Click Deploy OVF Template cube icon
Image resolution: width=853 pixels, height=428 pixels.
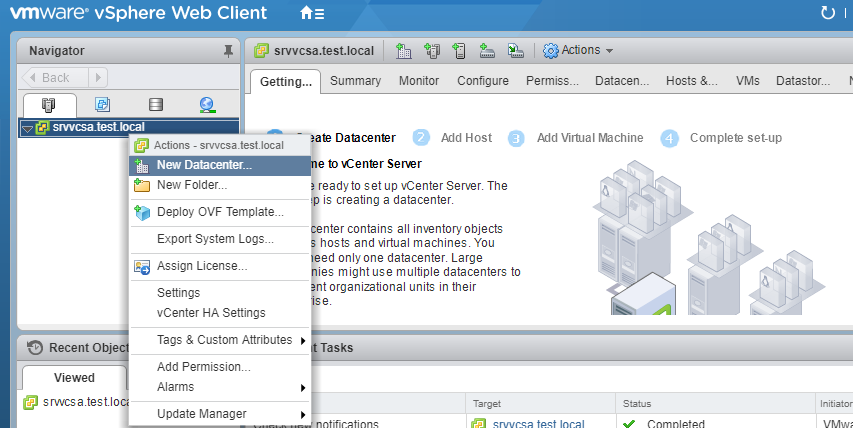click(142, 212)
